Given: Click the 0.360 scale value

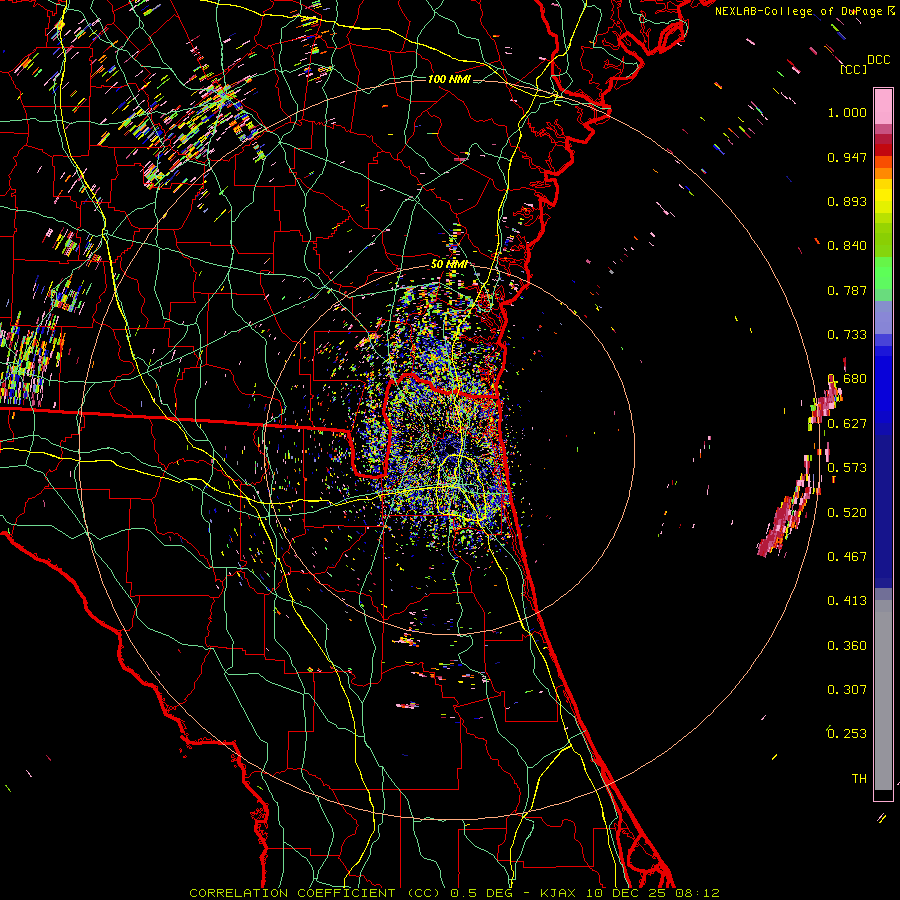Looking at the screenshot, I should pos(847,646).
